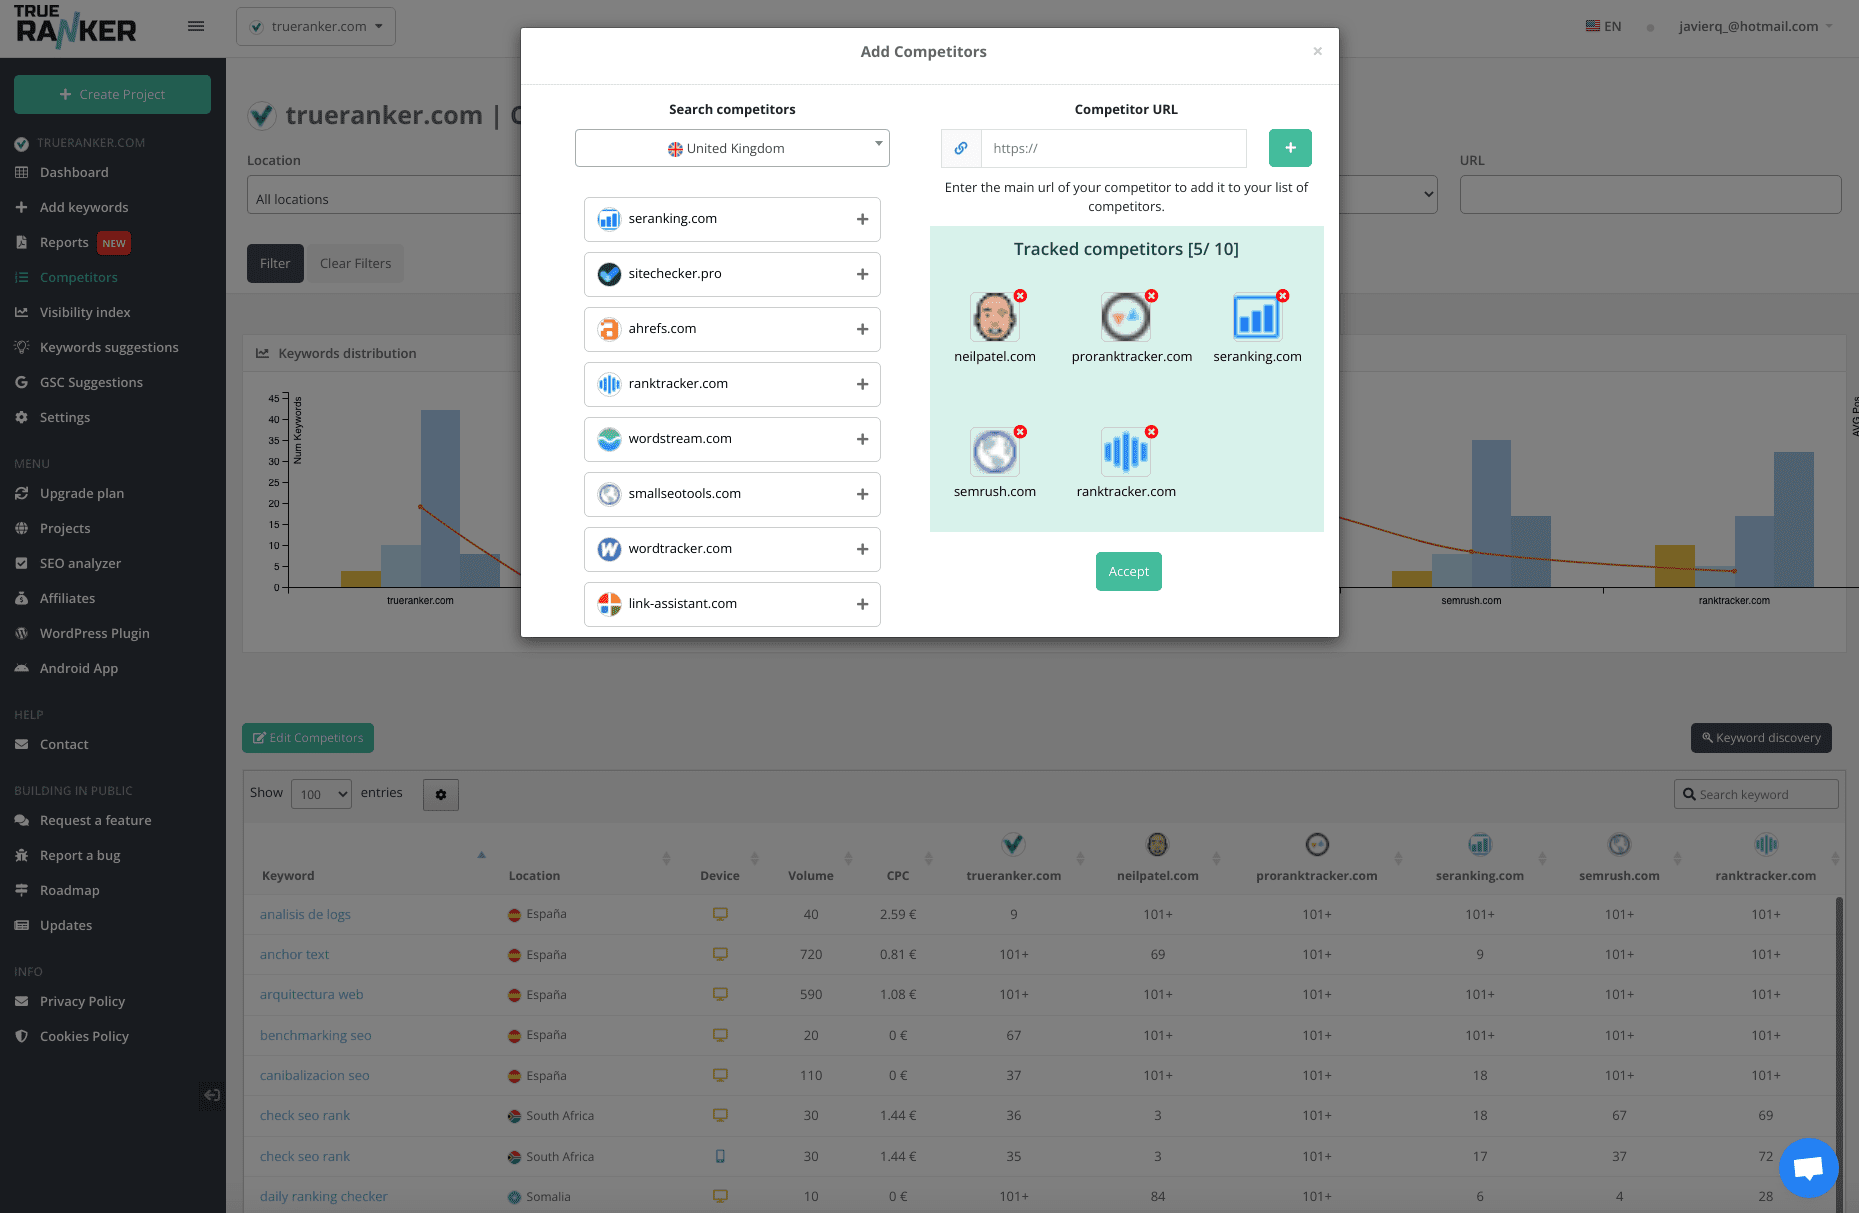Click semrush.com tracked competitor thumbnail
The height and width of the screenshot is (1213, 1859).
(995, 453)
